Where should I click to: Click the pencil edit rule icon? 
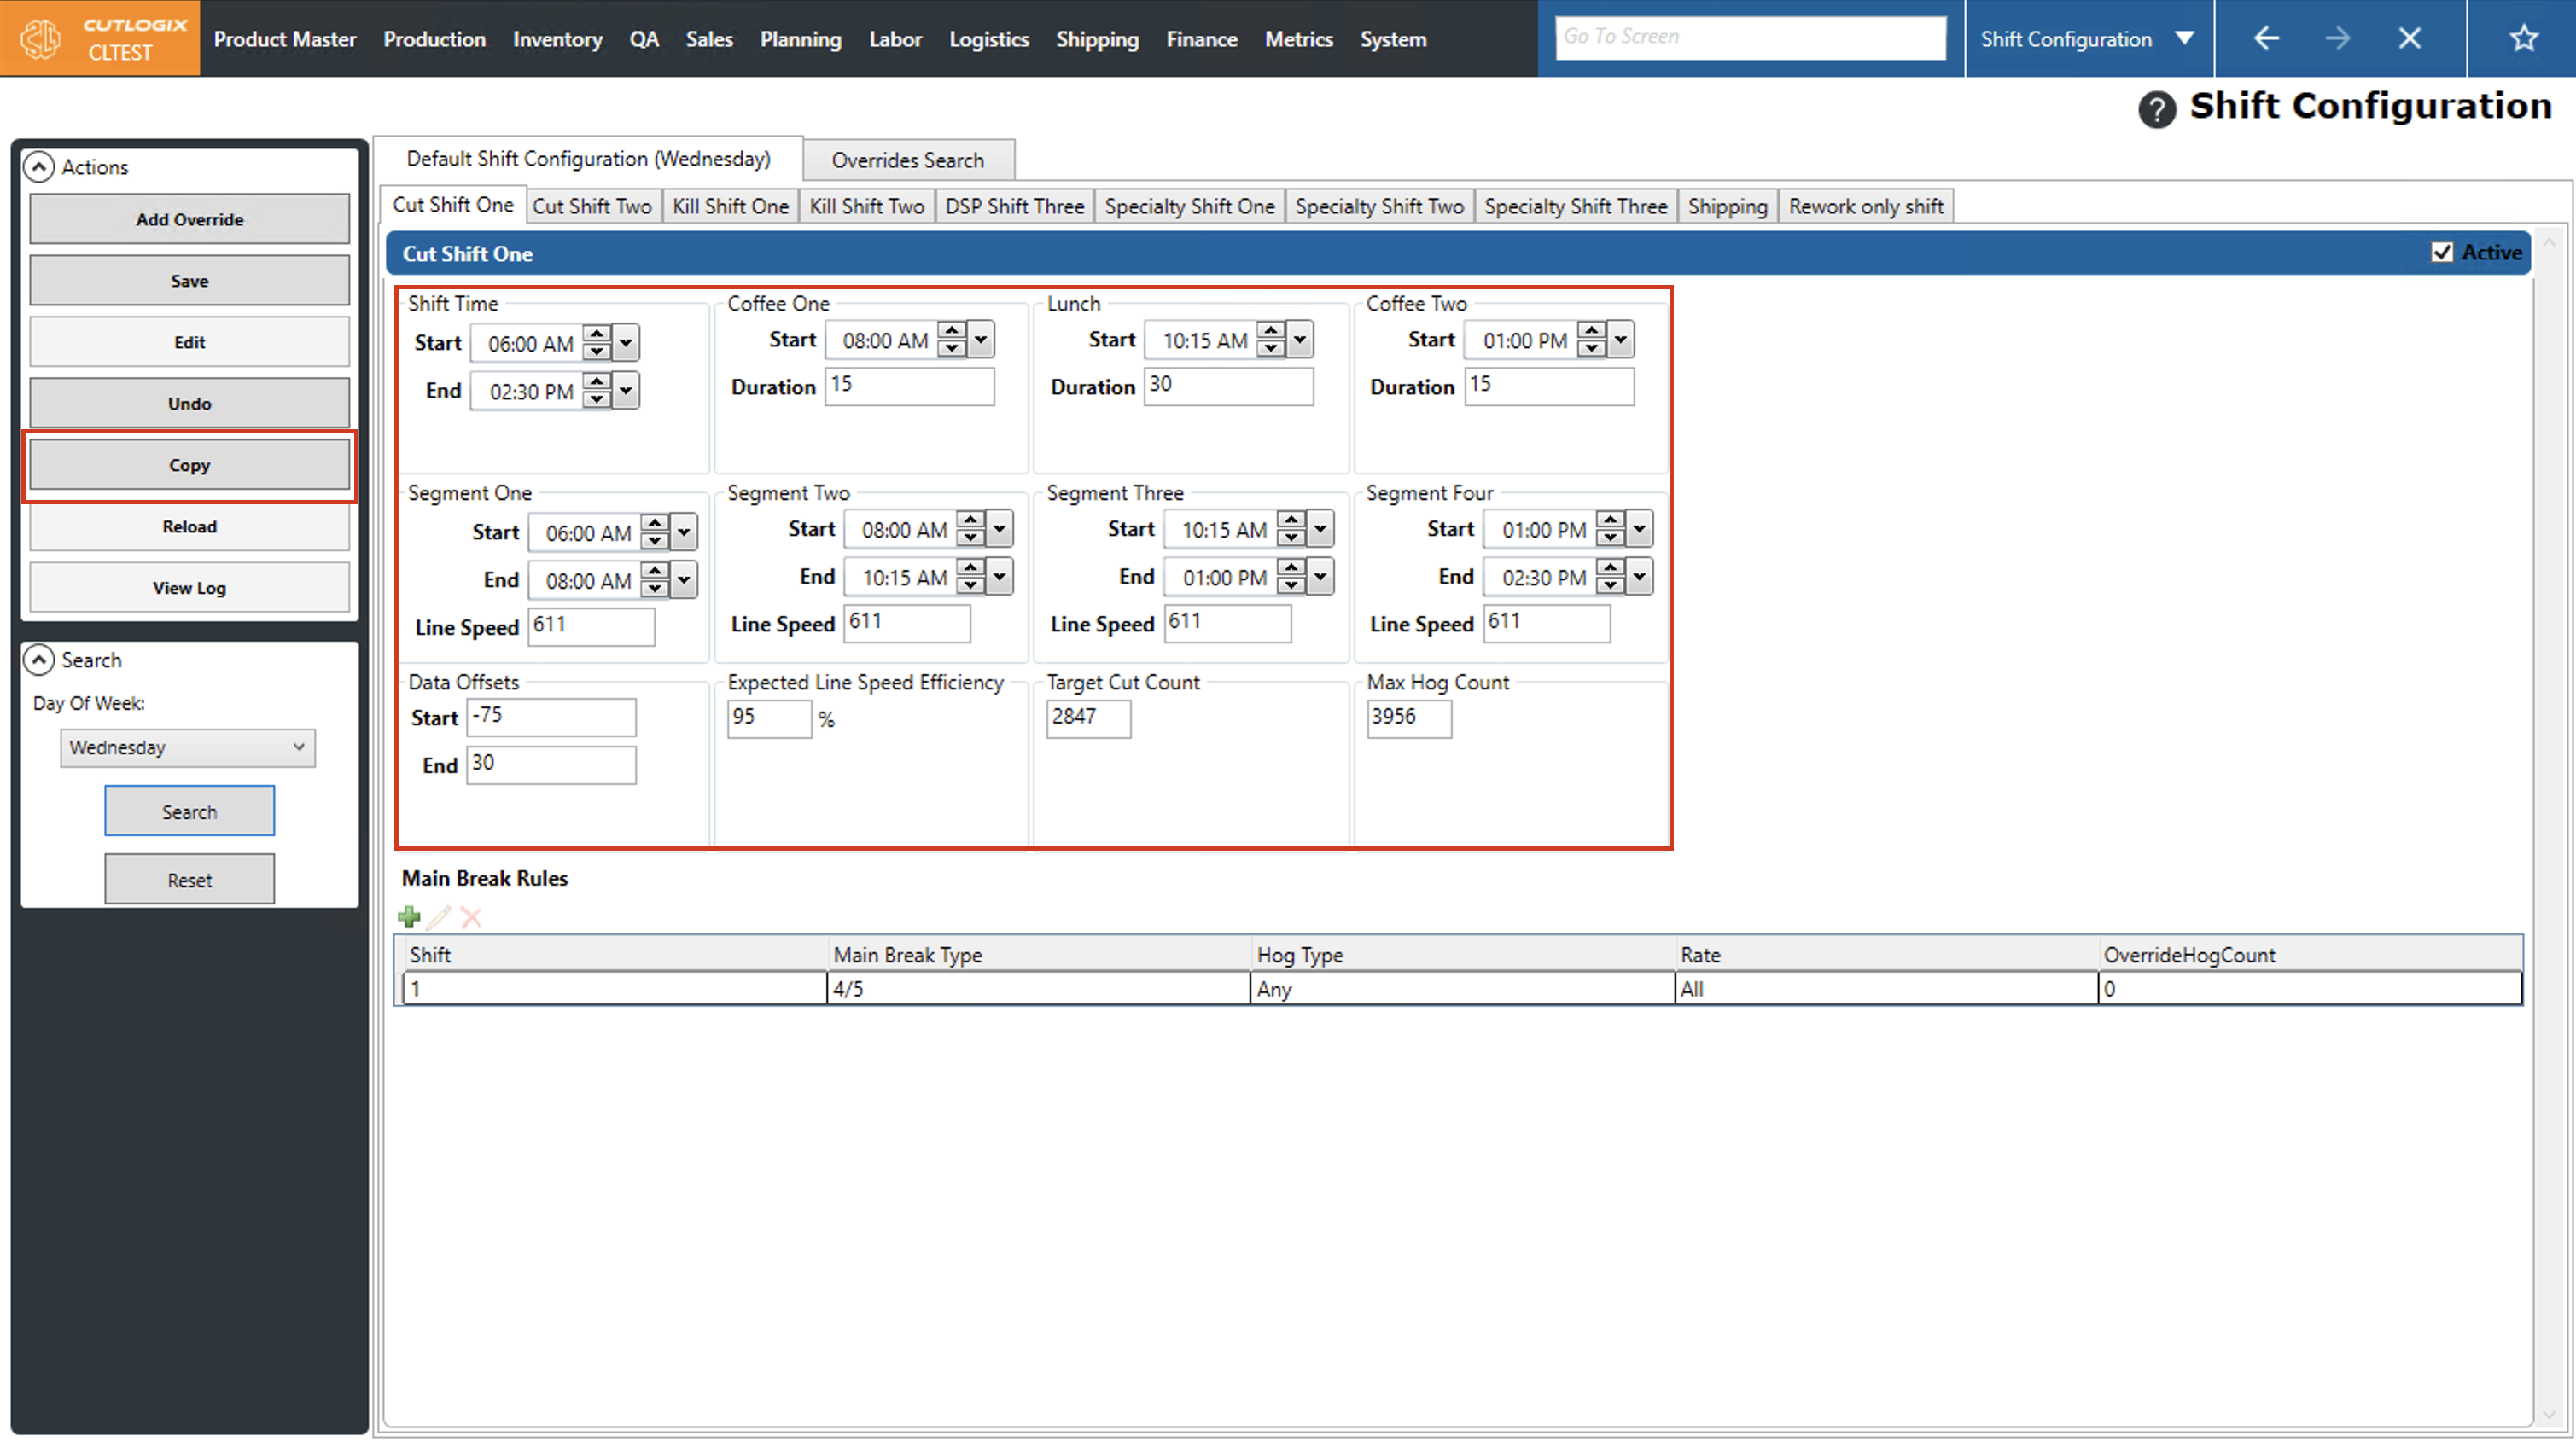click(x=440, y=917)
